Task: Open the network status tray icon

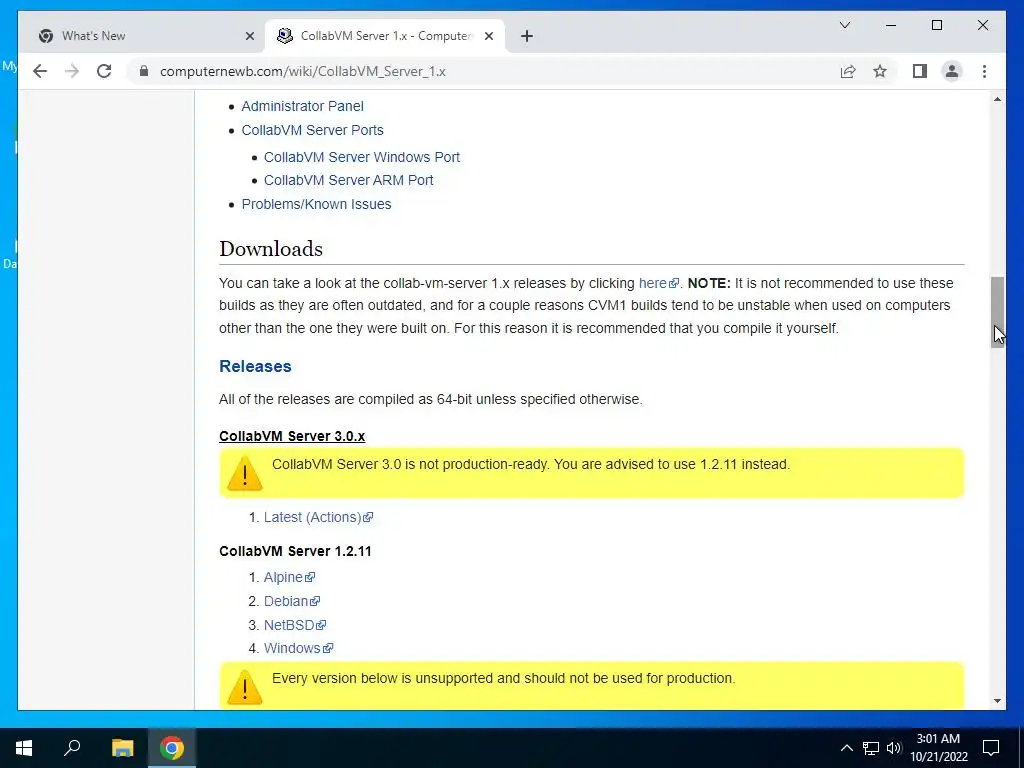Action: click(x=871, y=748)
